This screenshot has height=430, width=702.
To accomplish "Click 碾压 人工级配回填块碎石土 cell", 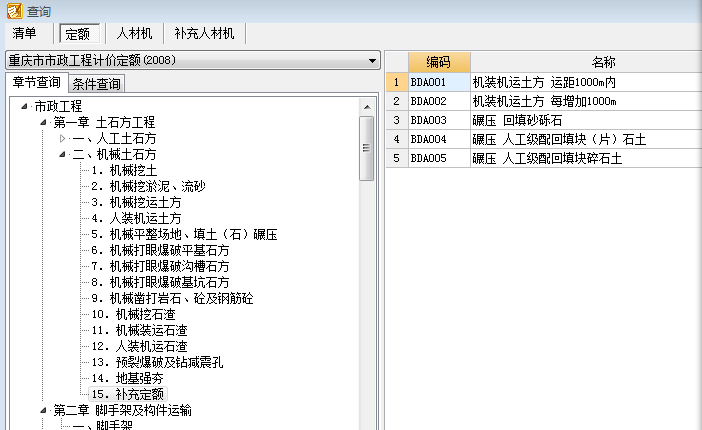I will [586, 158].
